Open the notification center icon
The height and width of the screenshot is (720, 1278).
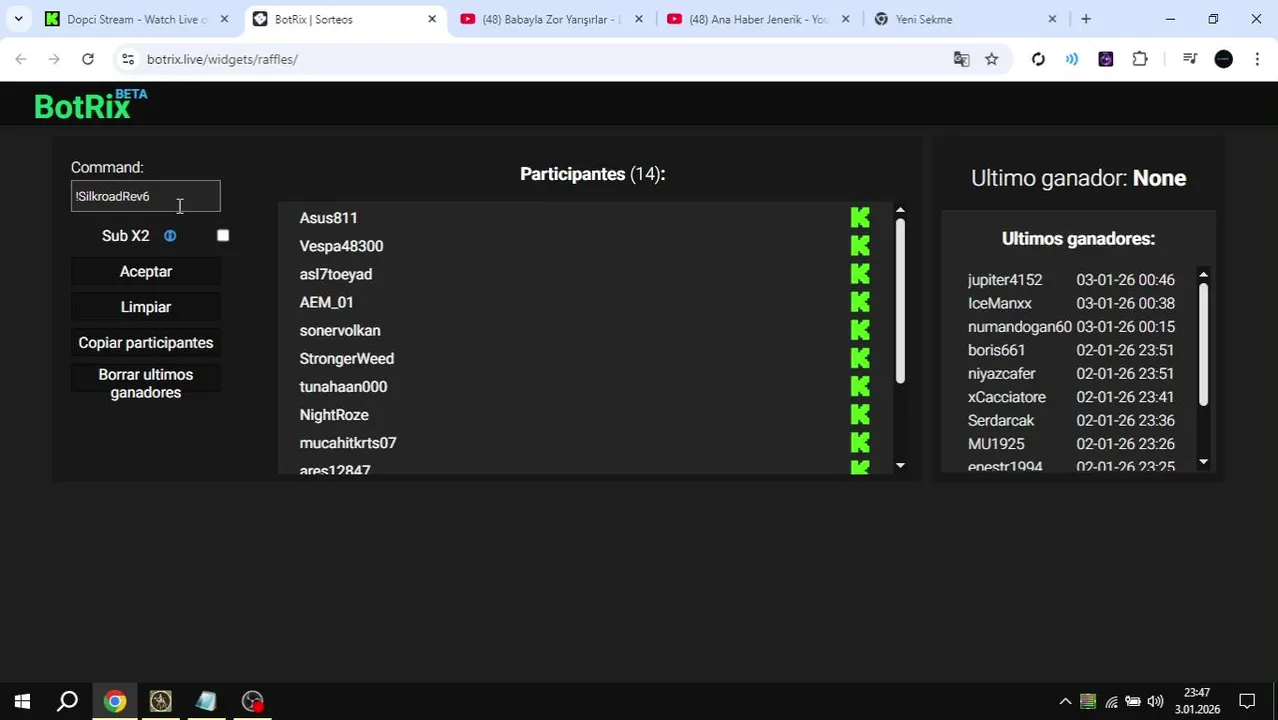(x=1247, y=701)
